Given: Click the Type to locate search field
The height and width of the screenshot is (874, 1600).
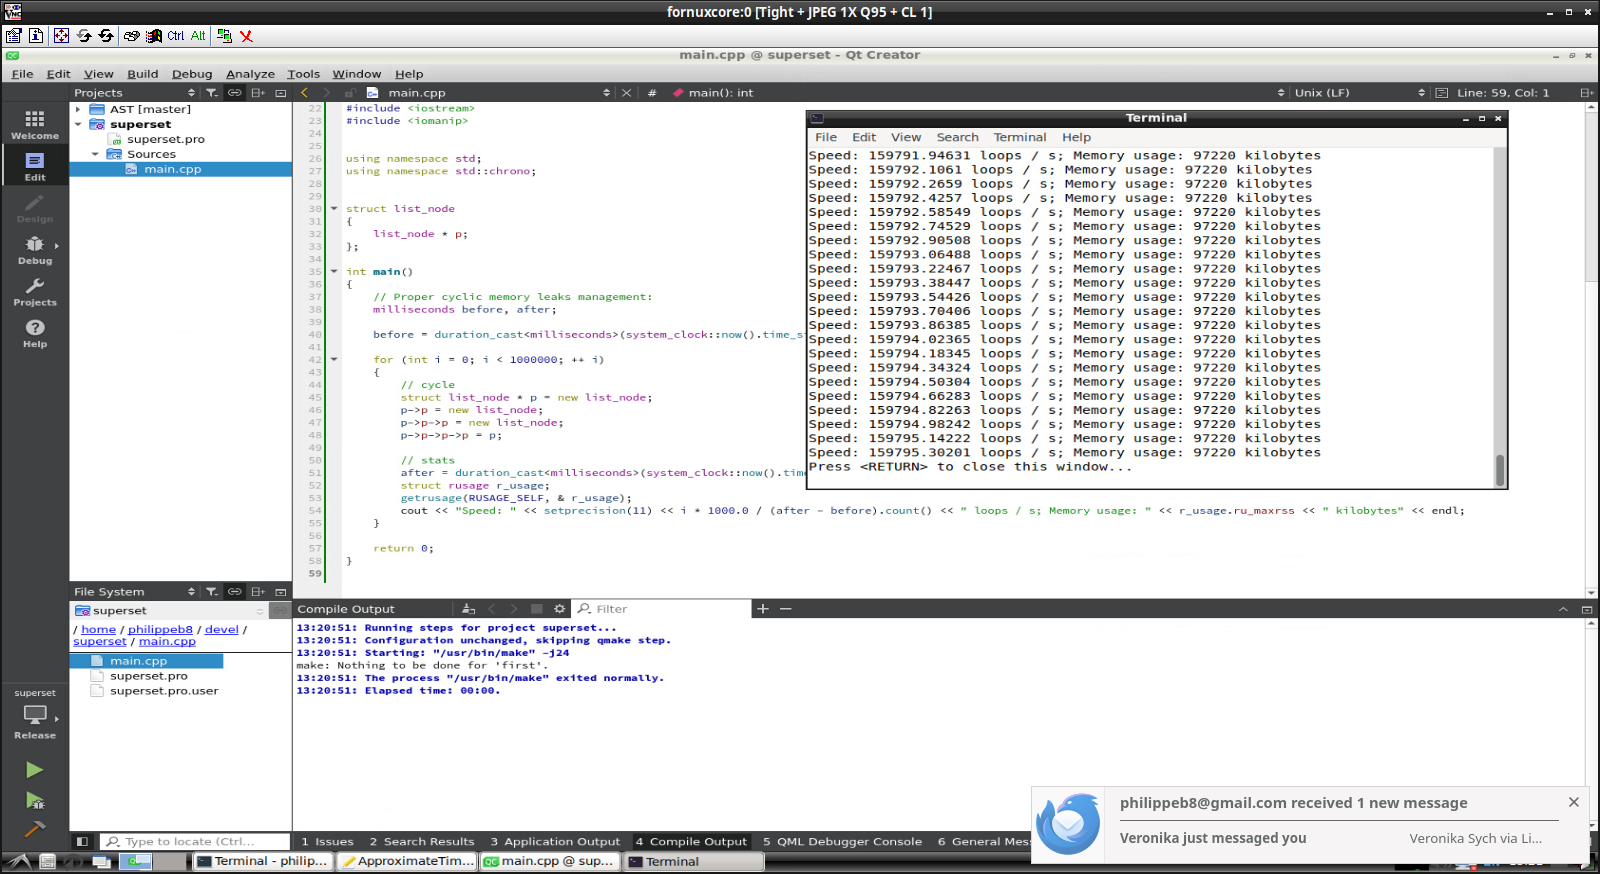Looking at the screenshot, I should point(196,842).
